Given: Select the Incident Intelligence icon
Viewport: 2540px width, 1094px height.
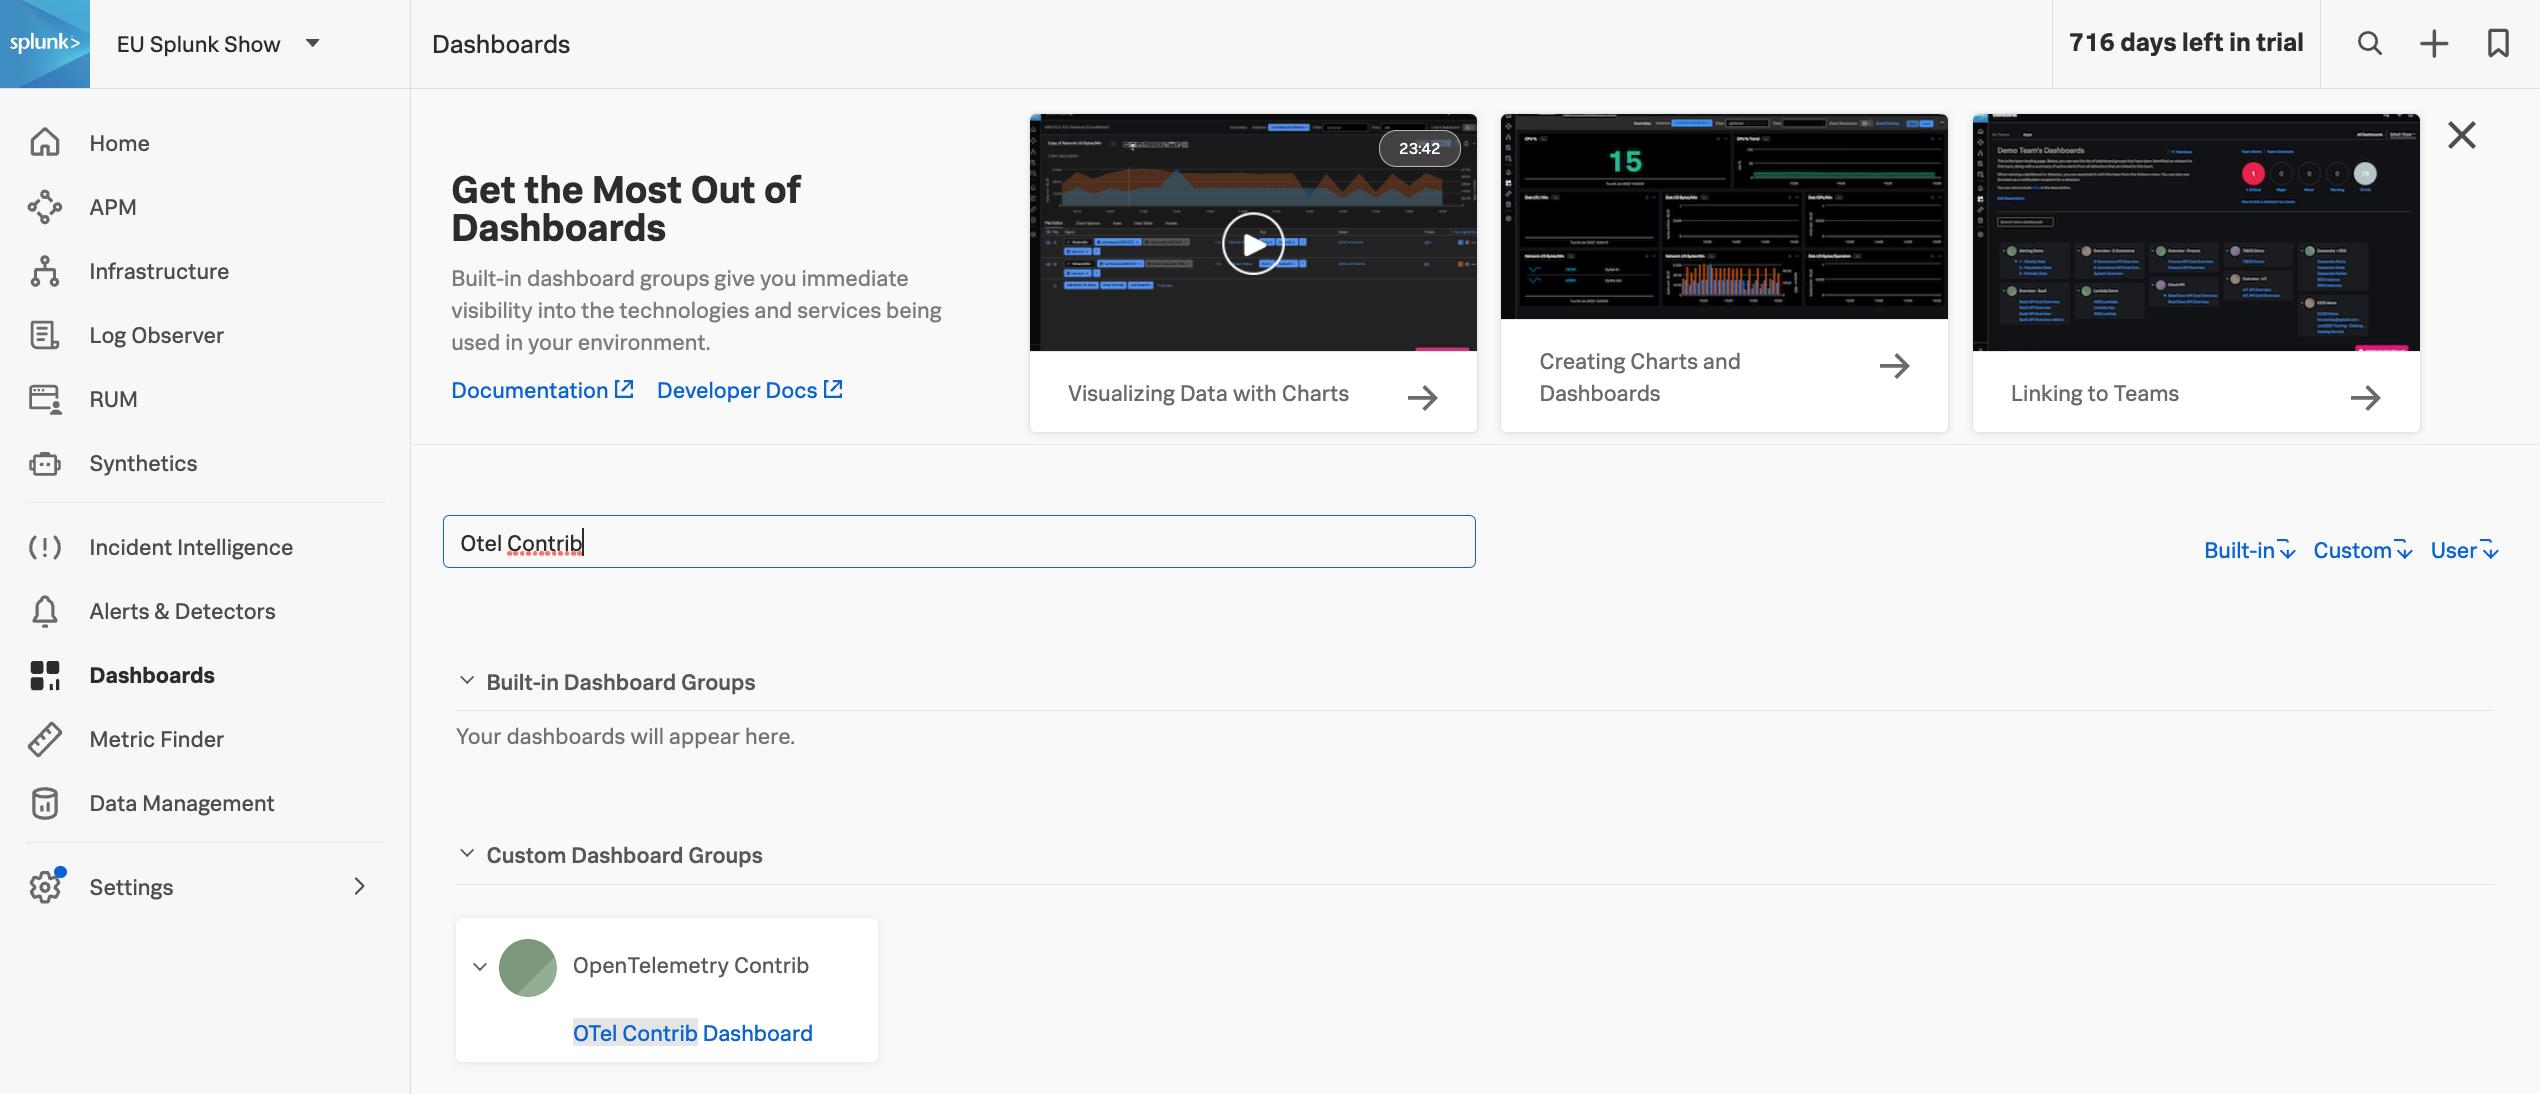Looking at the screenshot, I should coord(45,547).
